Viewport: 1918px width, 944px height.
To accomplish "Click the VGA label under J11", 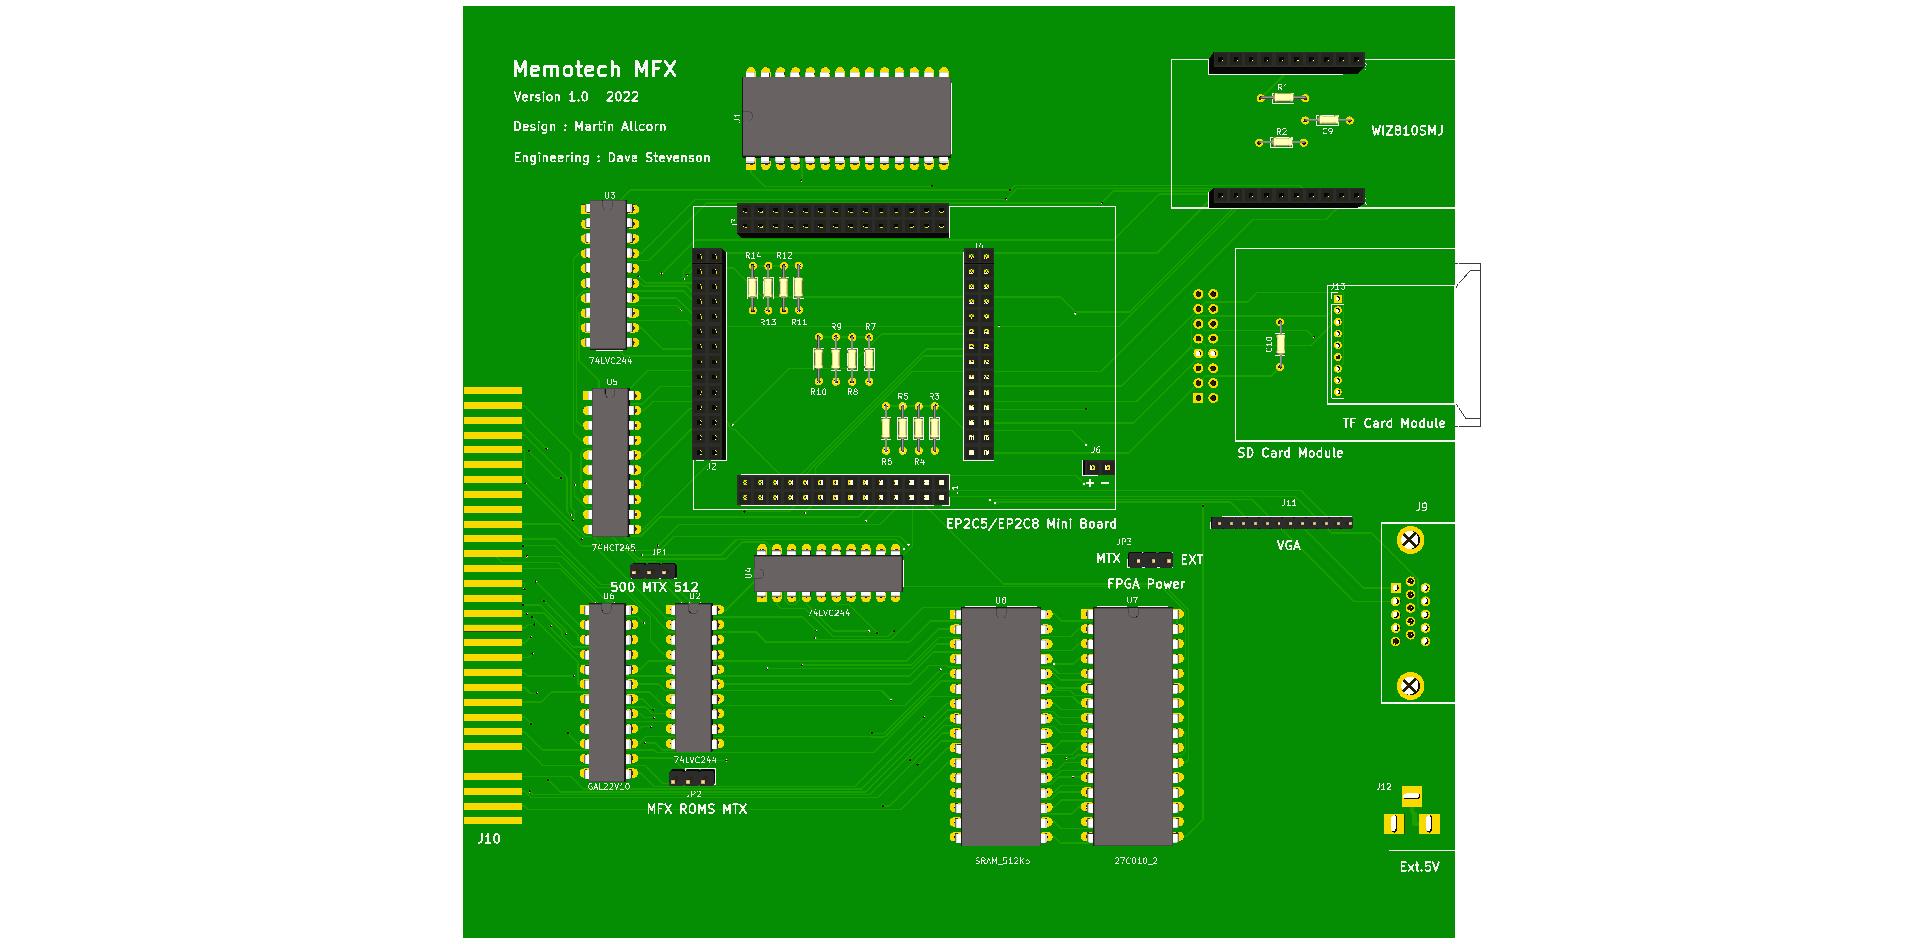I will click(x=1288, y=545).
